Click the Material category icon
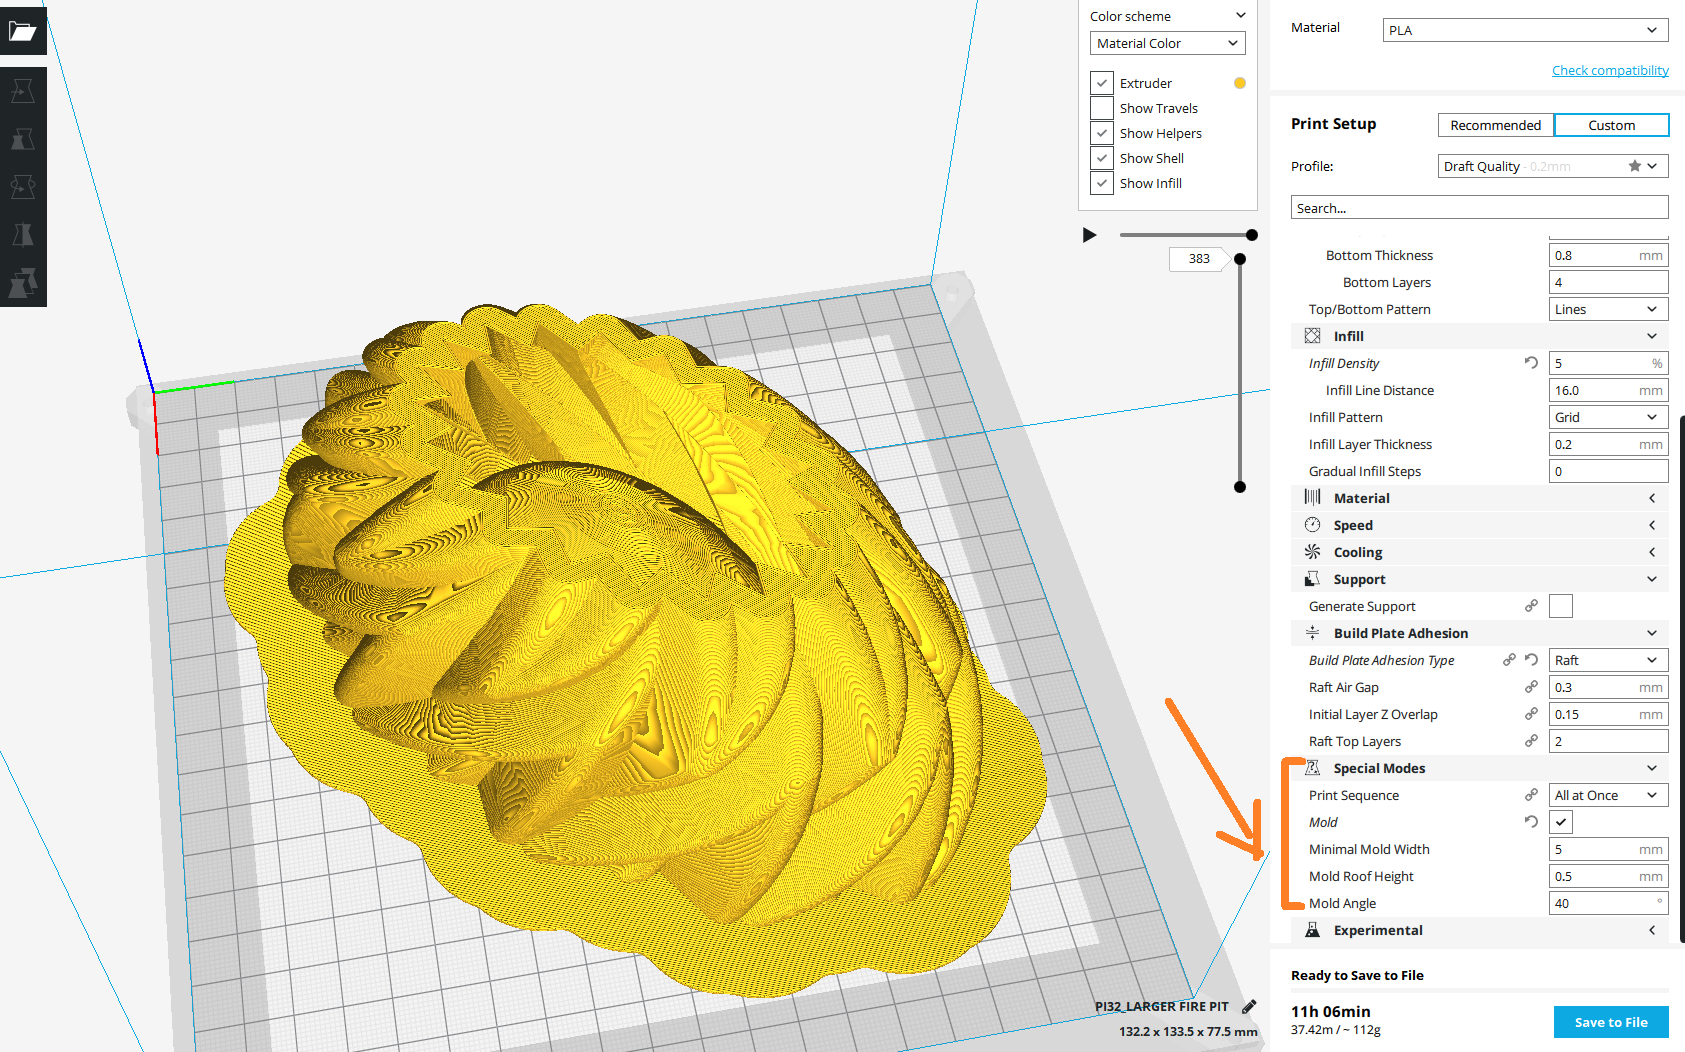1685x1052 pixels. pos(1312,498)
